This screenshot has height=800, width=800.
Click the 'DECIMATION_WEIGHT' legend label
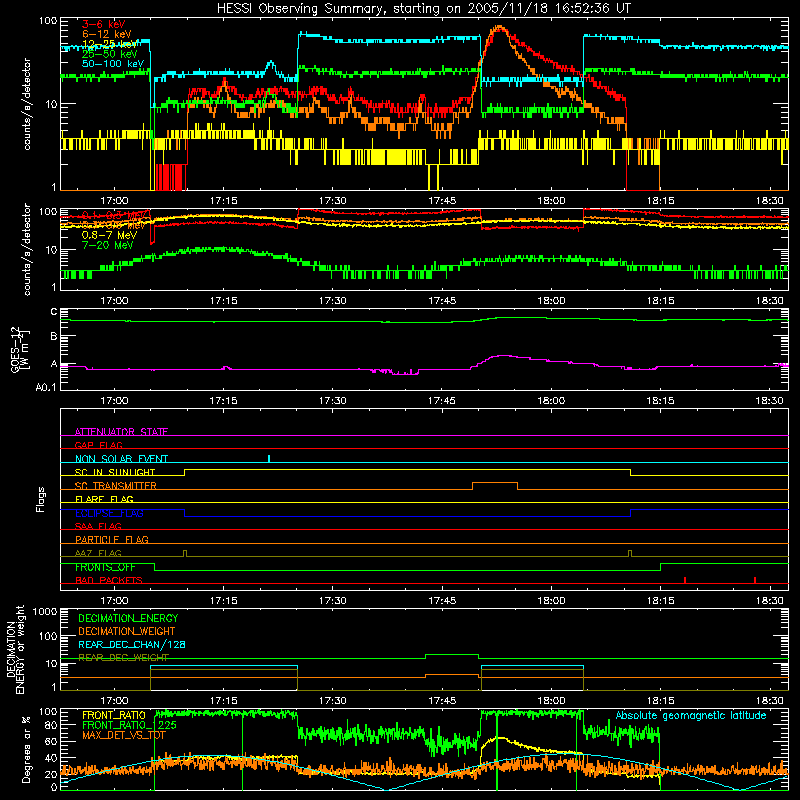click(127, 631)
